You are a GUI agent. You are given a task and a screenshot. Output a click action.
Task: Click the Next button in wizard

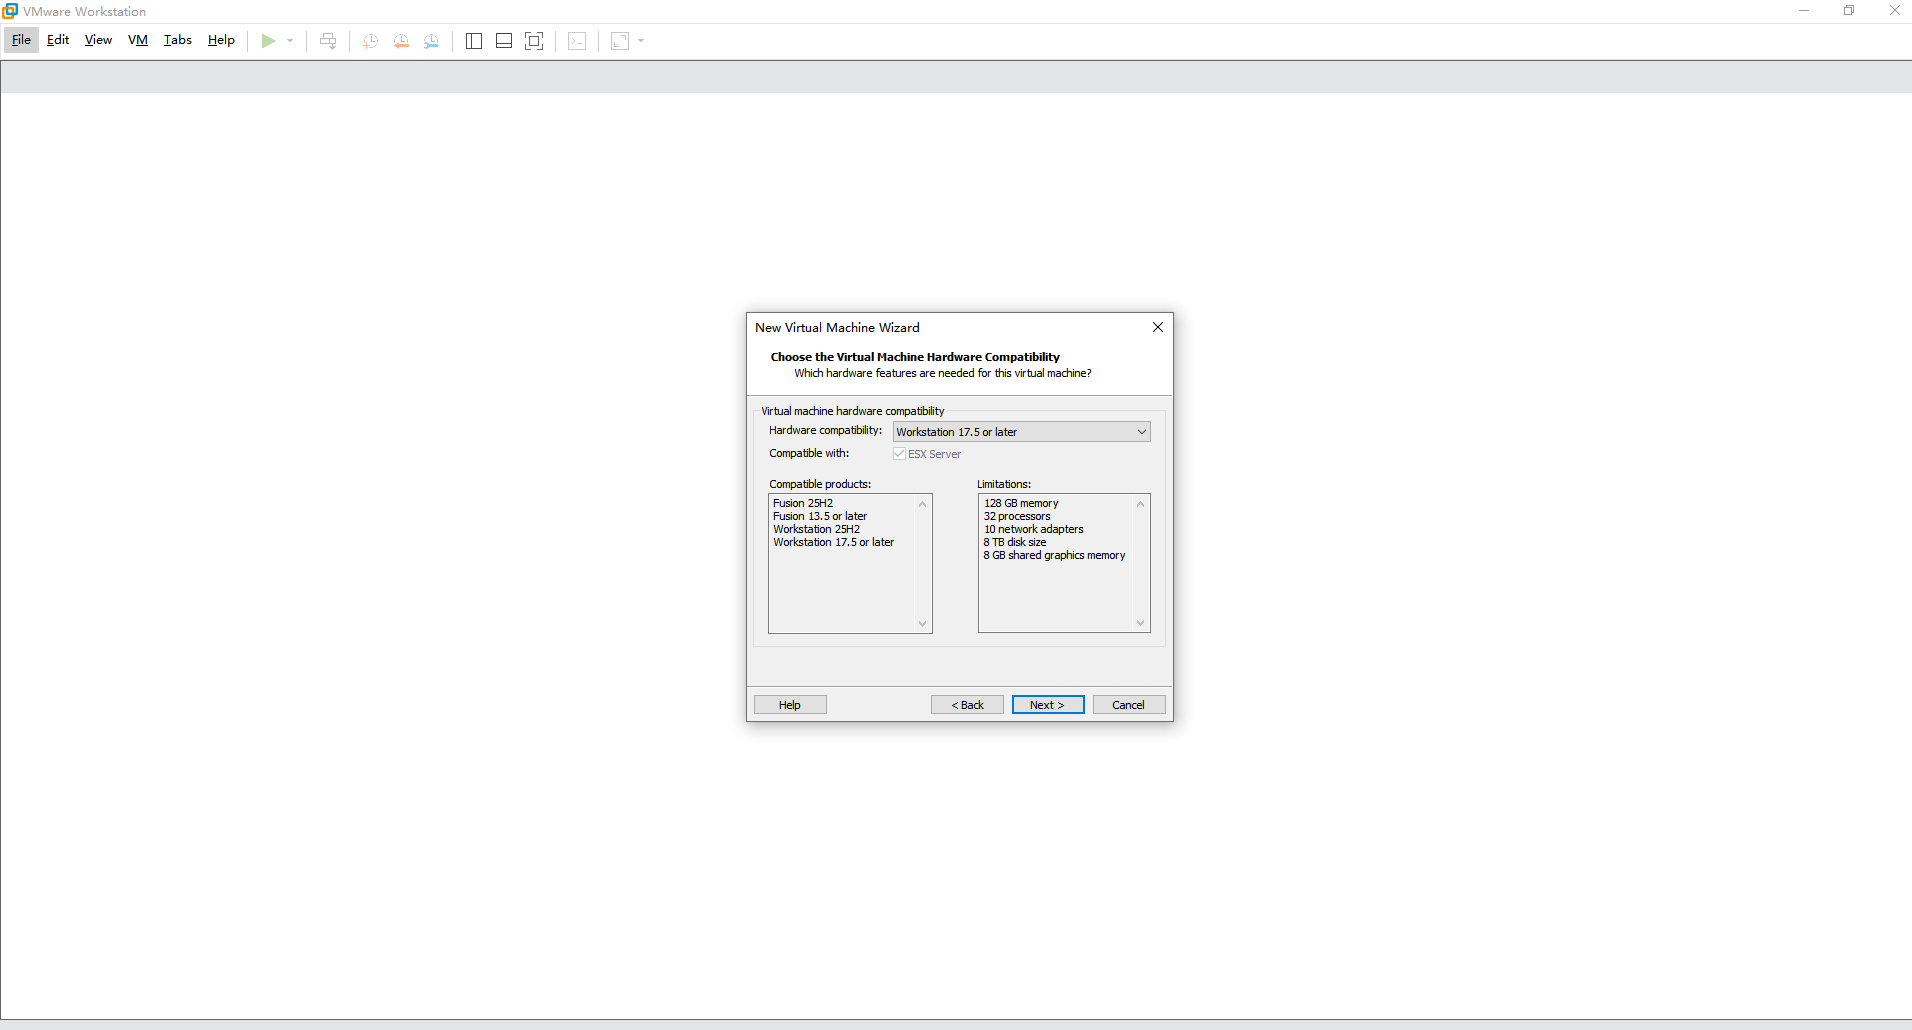coord(1048,705)
